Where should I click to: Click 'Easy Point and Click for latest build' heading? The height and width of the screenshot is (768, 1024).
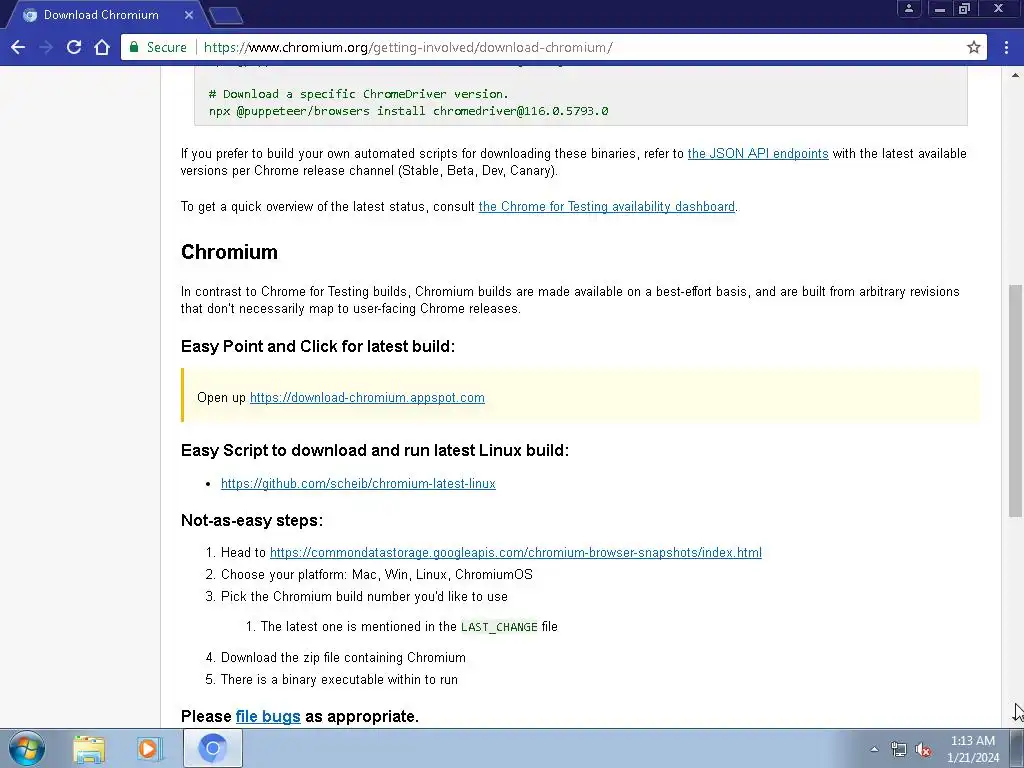[318, 346]
